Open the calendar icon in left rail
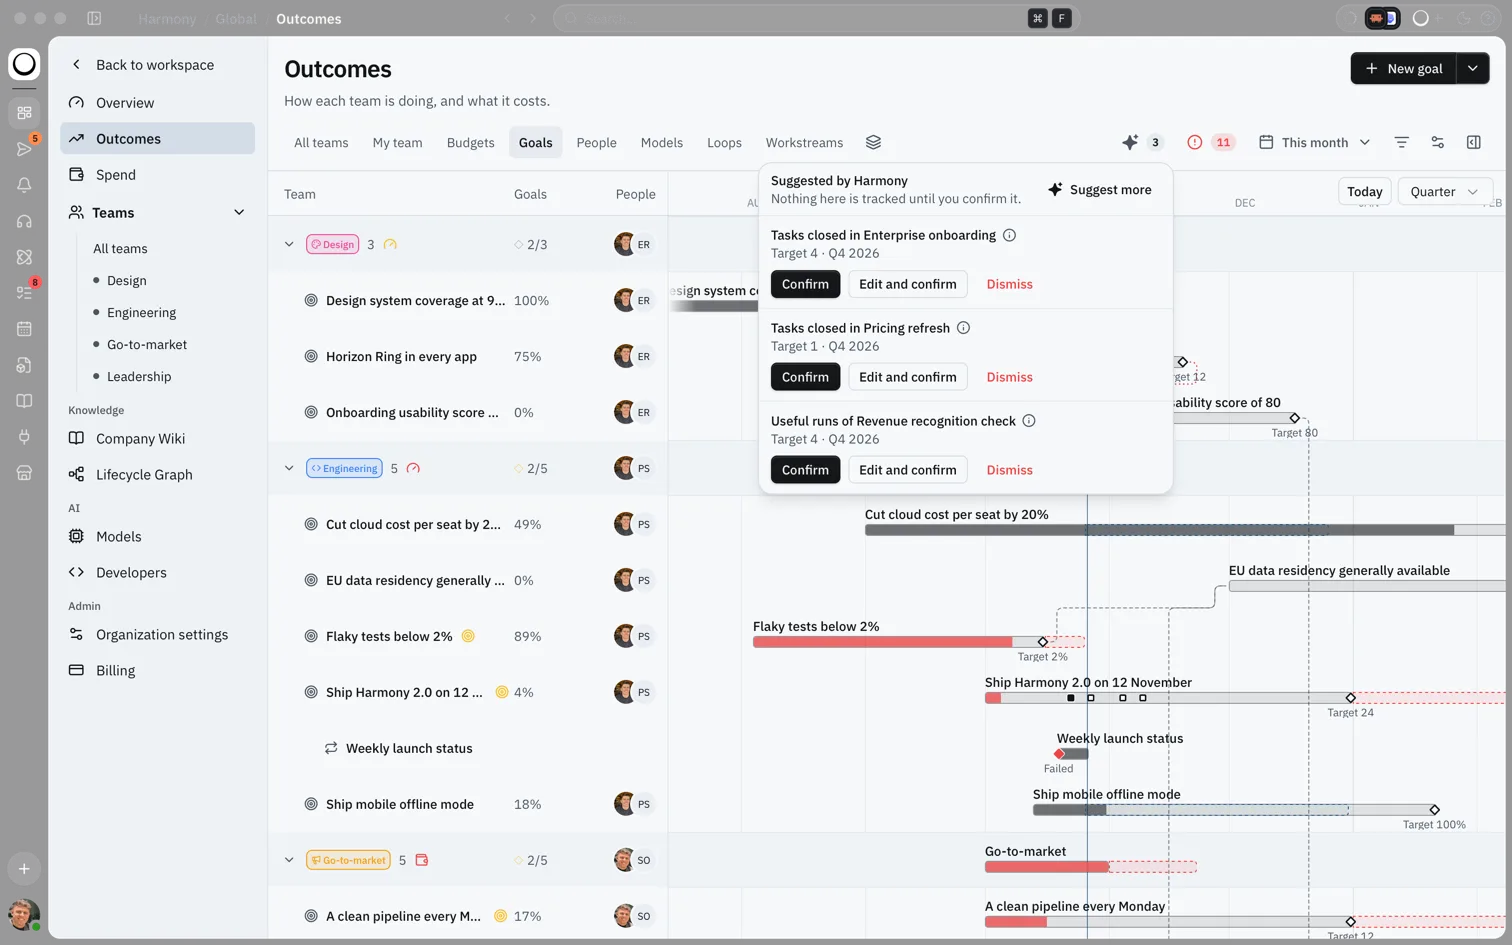This screenshot has width=1512, height=945. click(x=24, y=329)
